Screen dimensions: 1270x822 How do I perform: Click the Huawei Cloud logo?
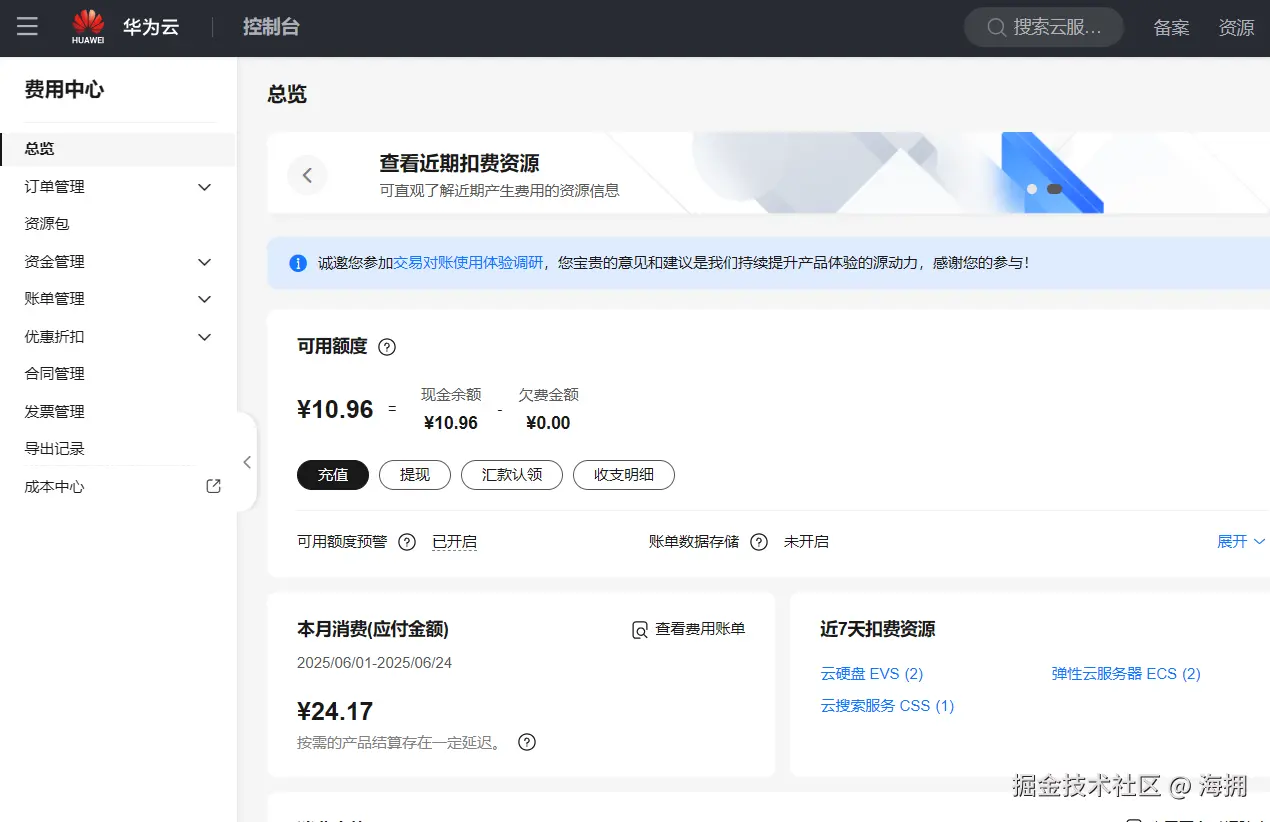(x=87, y=27)
